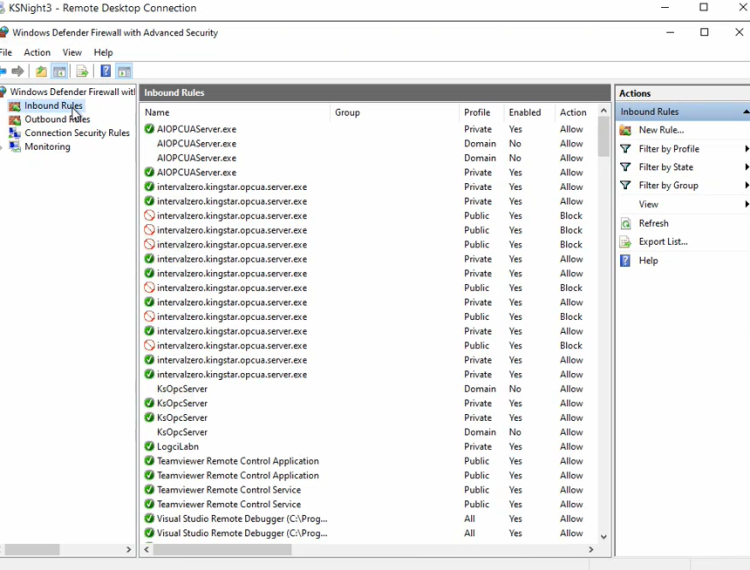
Task: Click the Refresh icon in Actions pane
Action: 625,223
